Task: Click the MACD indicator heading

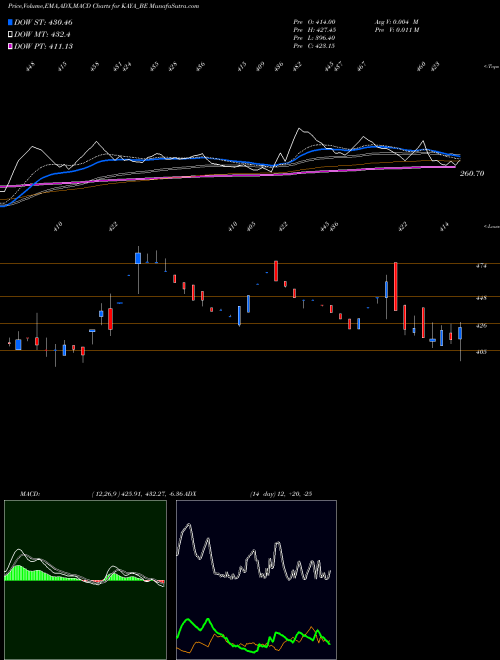Action: (x=29, y=494)
